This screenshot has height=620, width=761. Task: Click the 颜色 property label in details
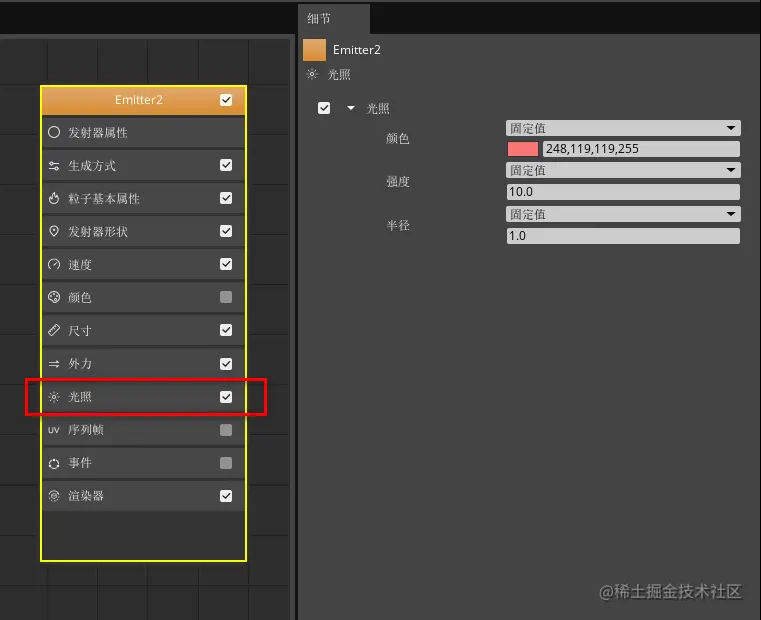coord(398,138)
